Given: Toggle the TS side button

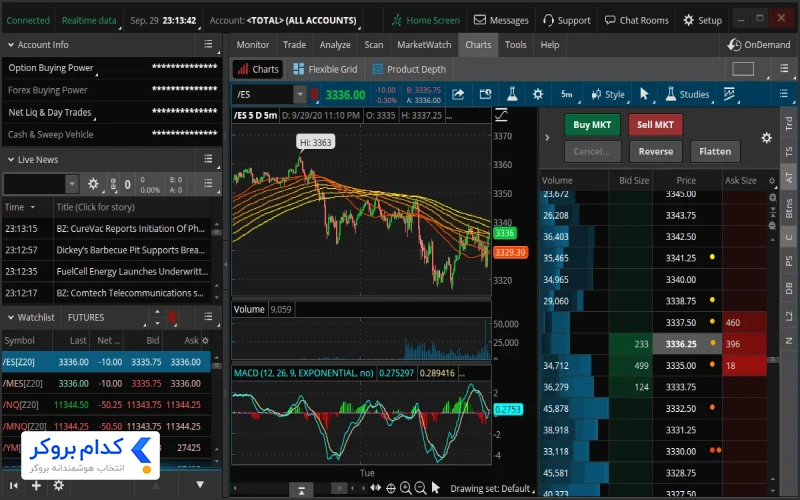Looking at the screenshot, I should click(789, 152).
